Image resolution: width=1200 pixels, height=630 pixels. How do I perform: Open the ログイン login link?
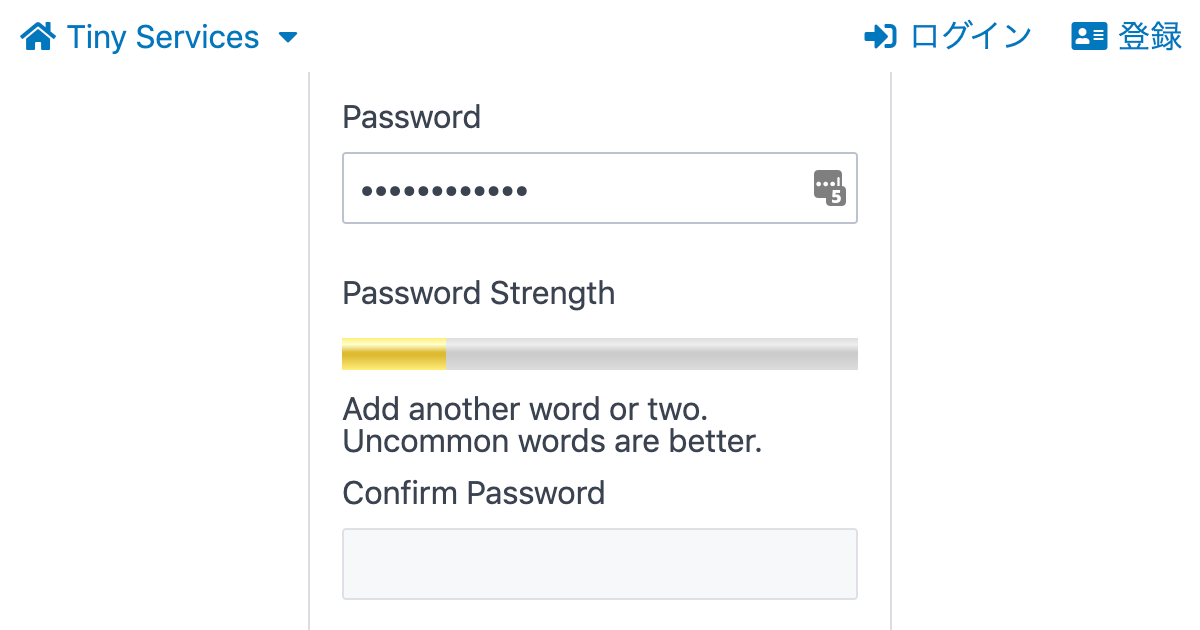(970, 37)
